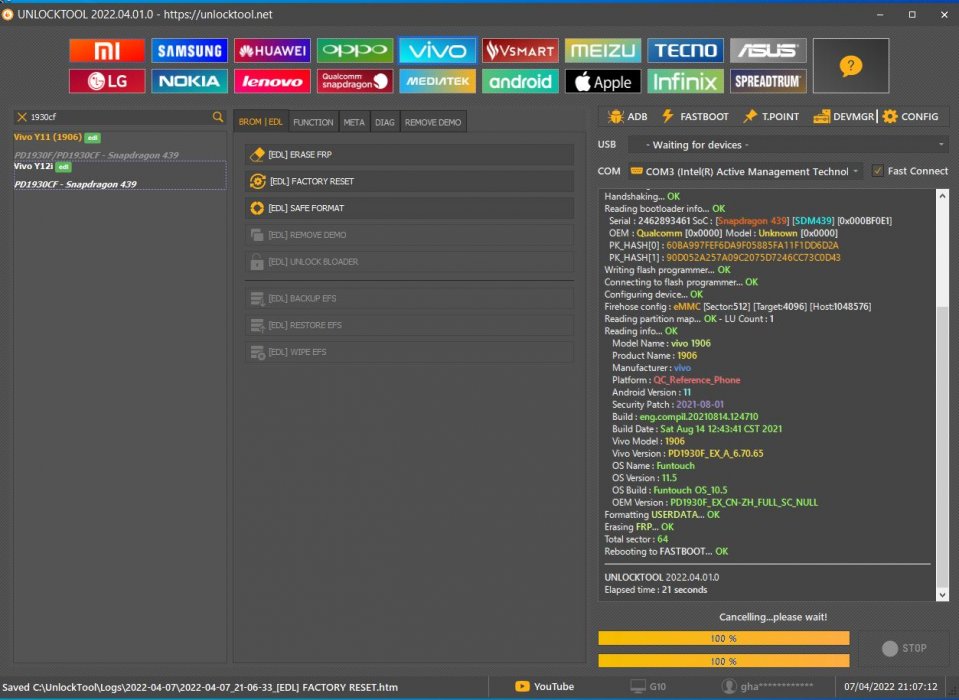Select the OPPO brand logo
Image resolution: width=959 pixels, height=700 pixels.
pyautogui.click(x=355, y=50)
